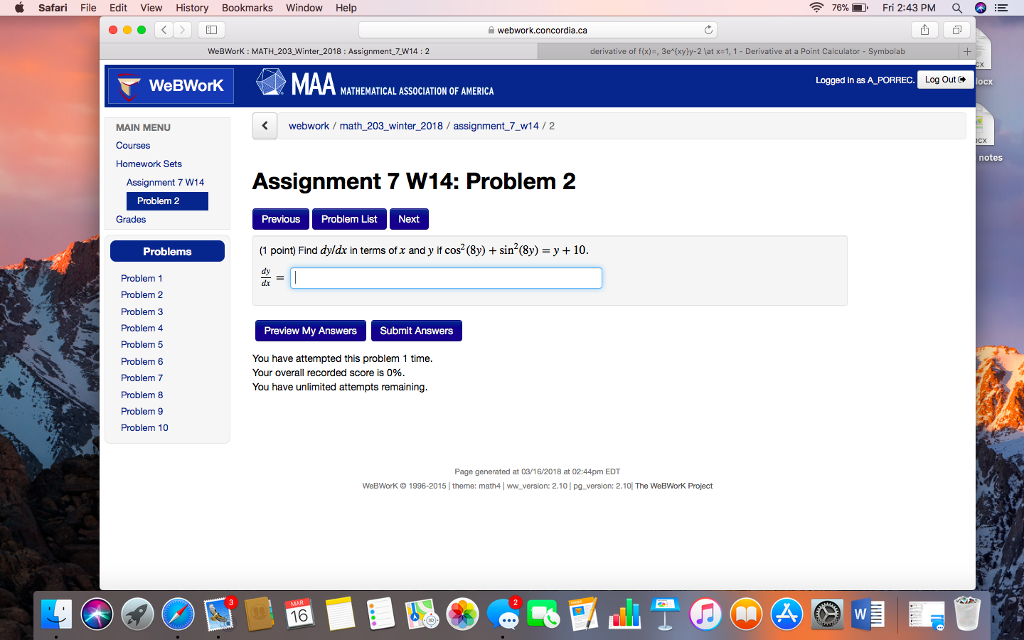Screen dimensions: 1024x640
Task: Click the Log Out button
Action: tap(945, 80)
